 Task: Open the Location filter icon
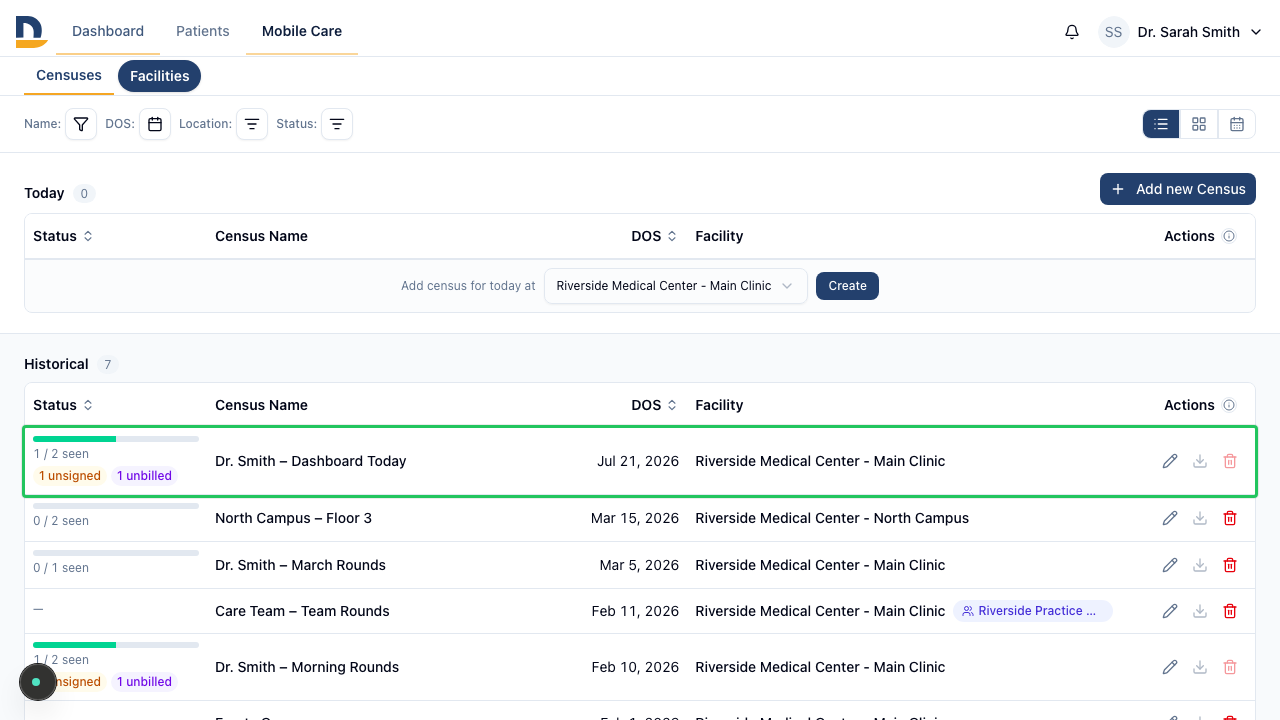coord(252,124)
